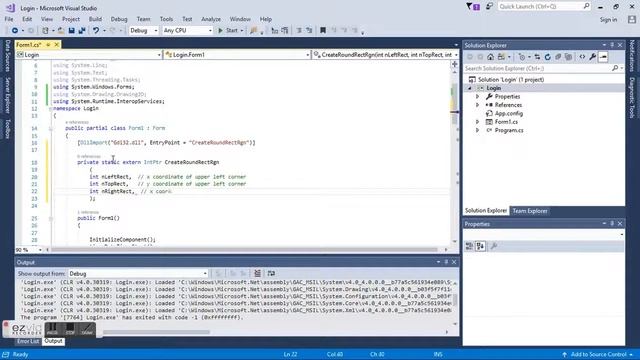Open the Analyze menu

pyautogui.click(x=211, y=19)
